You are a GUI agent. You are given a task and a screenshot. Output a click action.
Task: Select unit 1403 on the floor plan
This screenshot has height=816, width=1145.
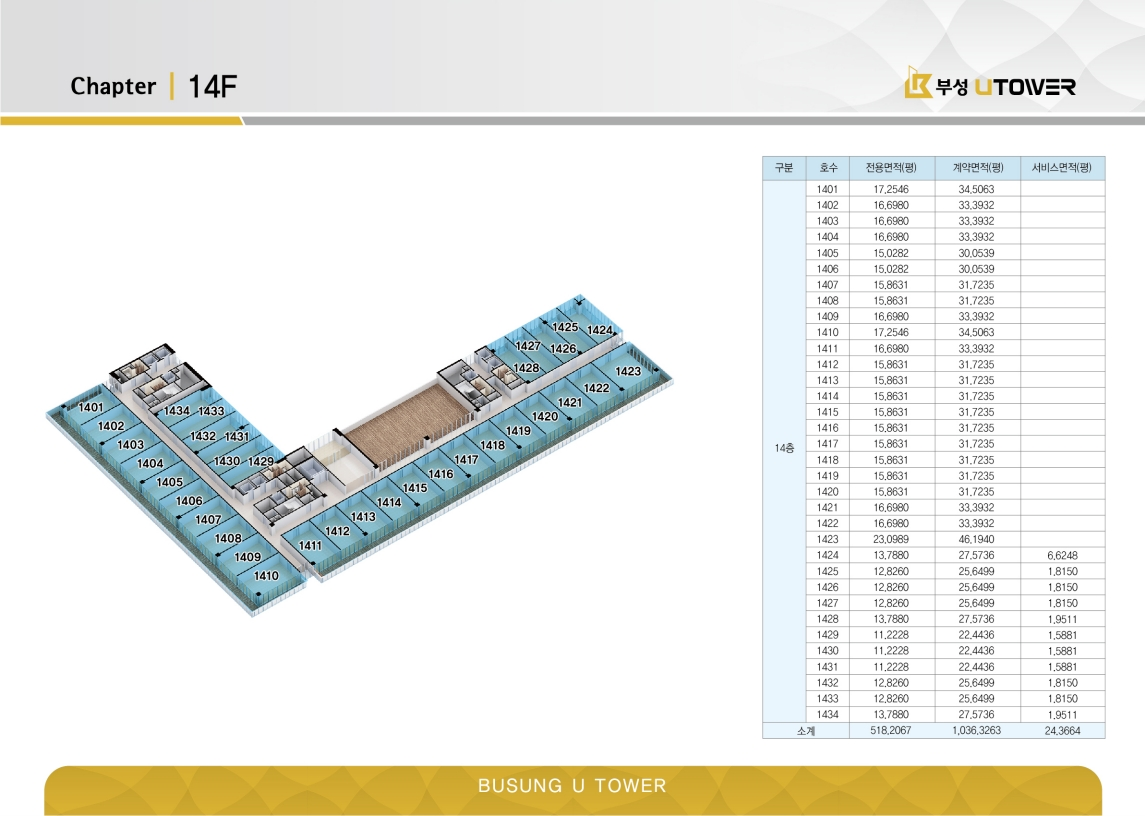(x=130, y=445)
